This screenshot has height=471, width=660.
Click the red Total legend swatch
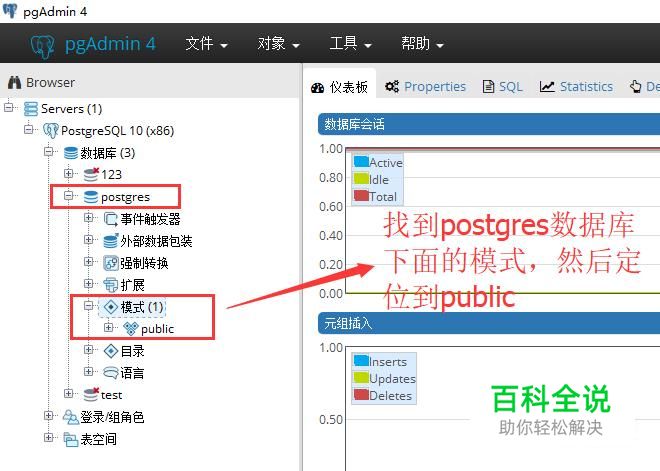[x=361, y=195]
